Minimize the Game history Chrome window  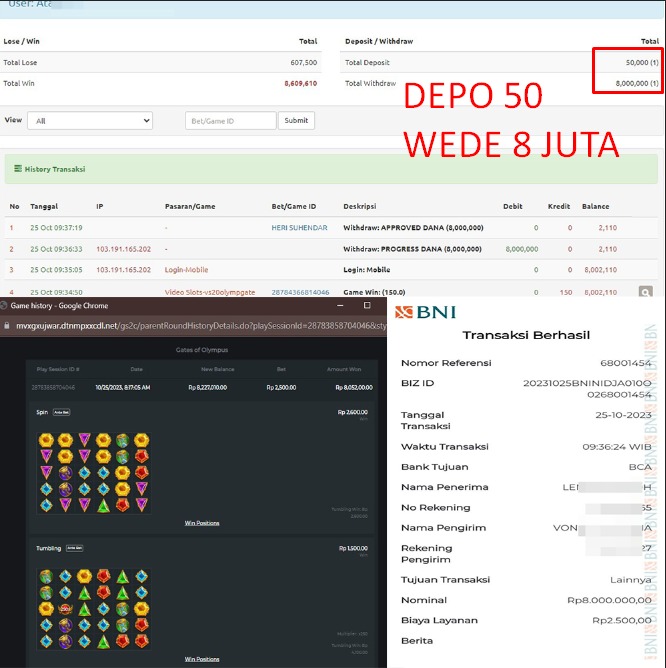[x=340, y=305]
